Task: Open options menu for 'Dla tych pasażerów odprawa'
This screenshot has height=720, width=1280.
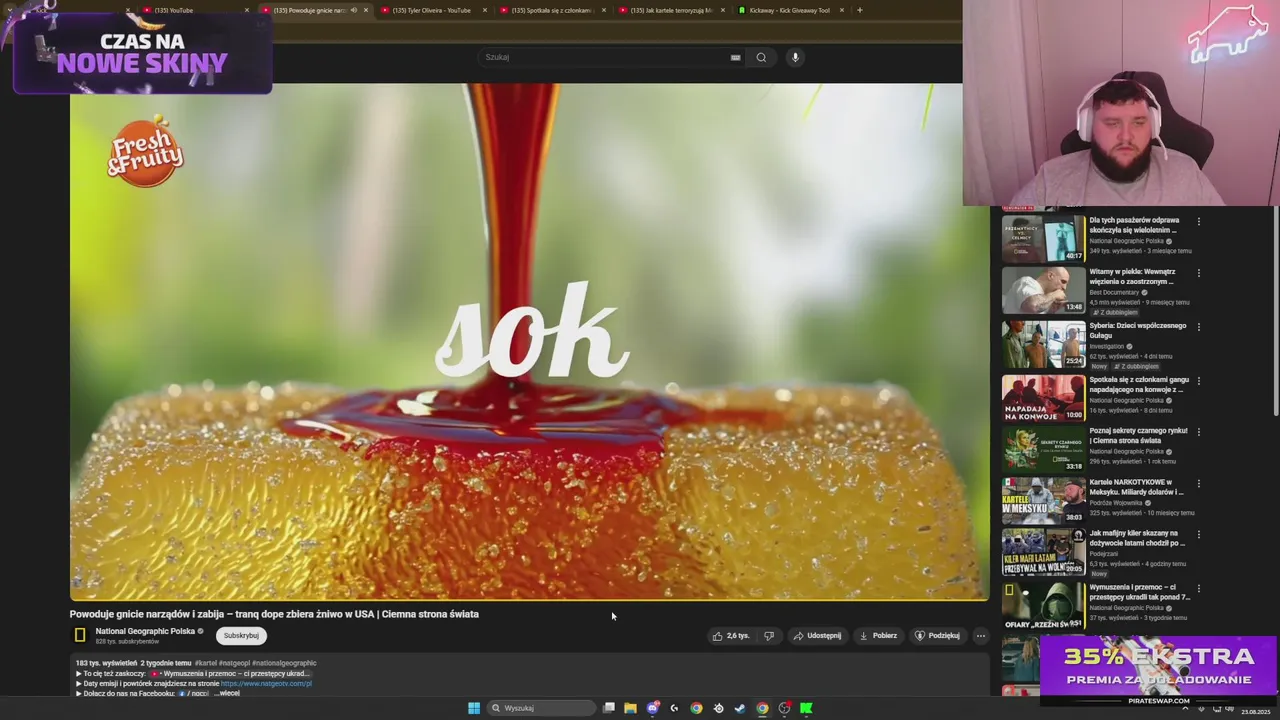Action: click(1198, 222)
